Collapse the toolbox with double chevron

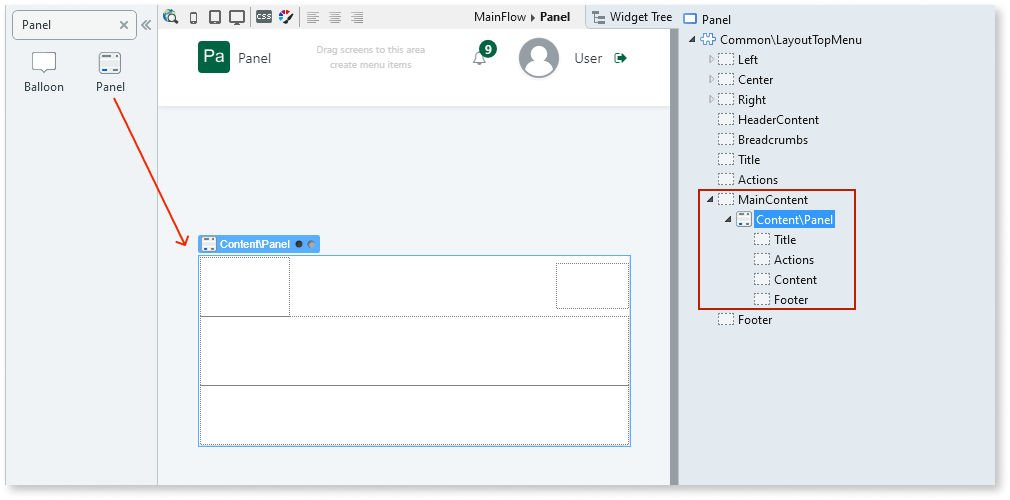click(x=146, y=25)
